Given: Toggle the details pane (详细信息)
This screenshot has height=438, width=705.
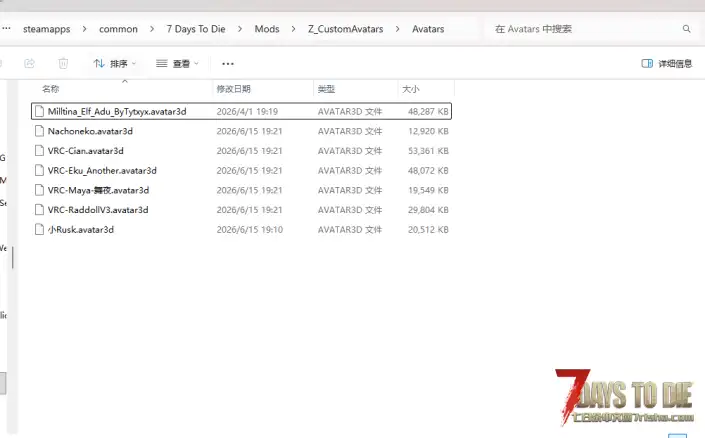Looking at the screenshot, I should (666, 63).
